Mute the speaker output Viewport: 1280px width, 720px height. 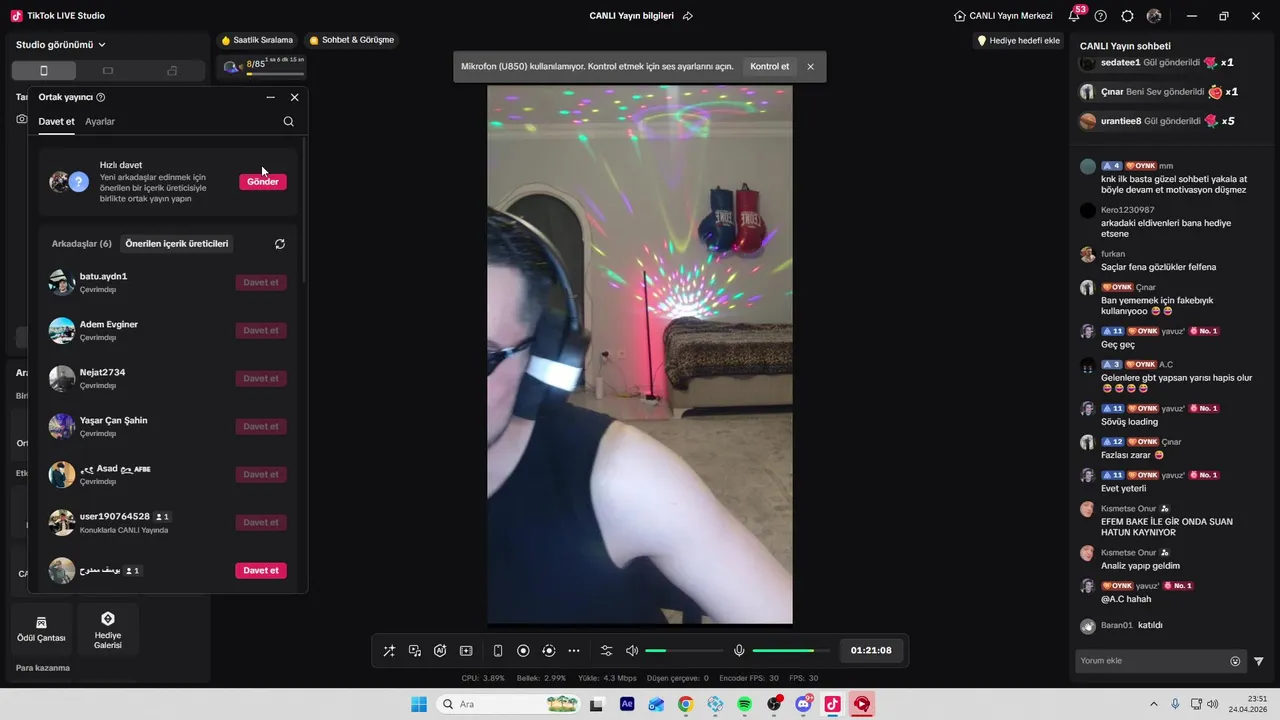click(x=632, y=650)
